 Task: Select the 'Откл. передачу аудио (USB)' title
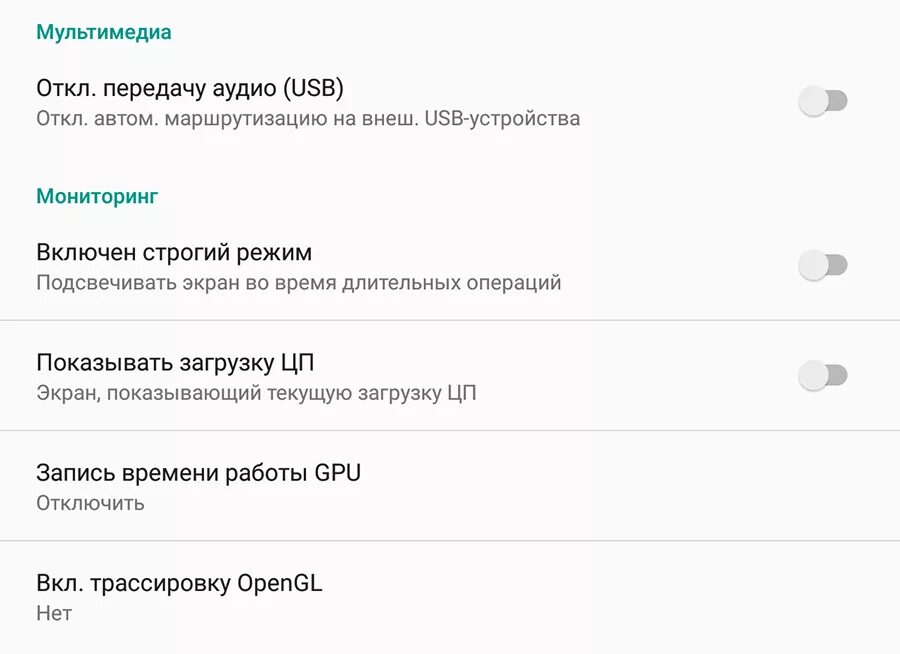tap(190, 89)
